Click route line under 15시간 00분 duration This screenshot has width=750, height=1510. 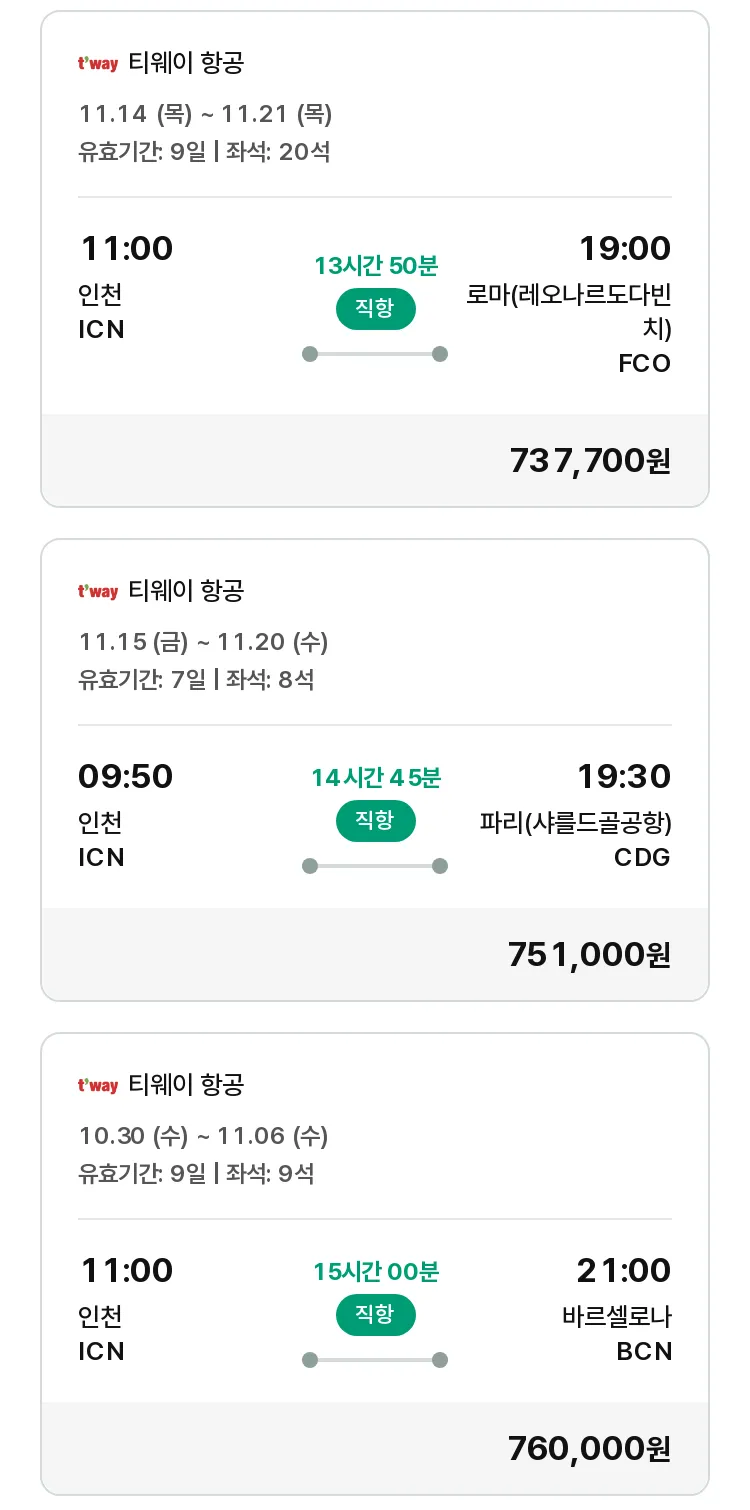[x=375, y=1360]
